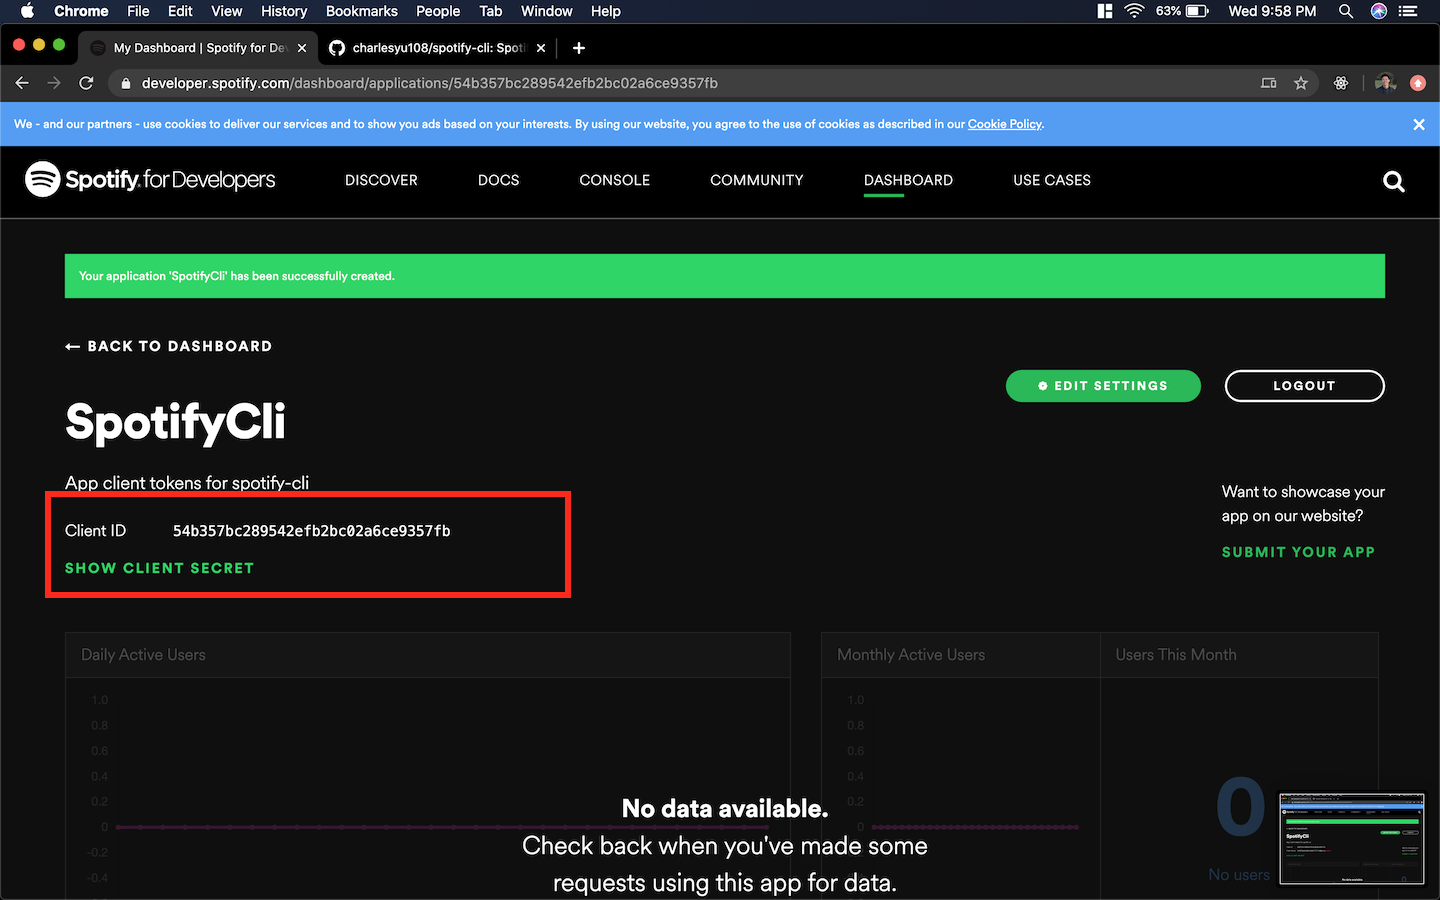Click the Spotify for Developers logo
This screenshot has width=1440, height=900.
150,180
